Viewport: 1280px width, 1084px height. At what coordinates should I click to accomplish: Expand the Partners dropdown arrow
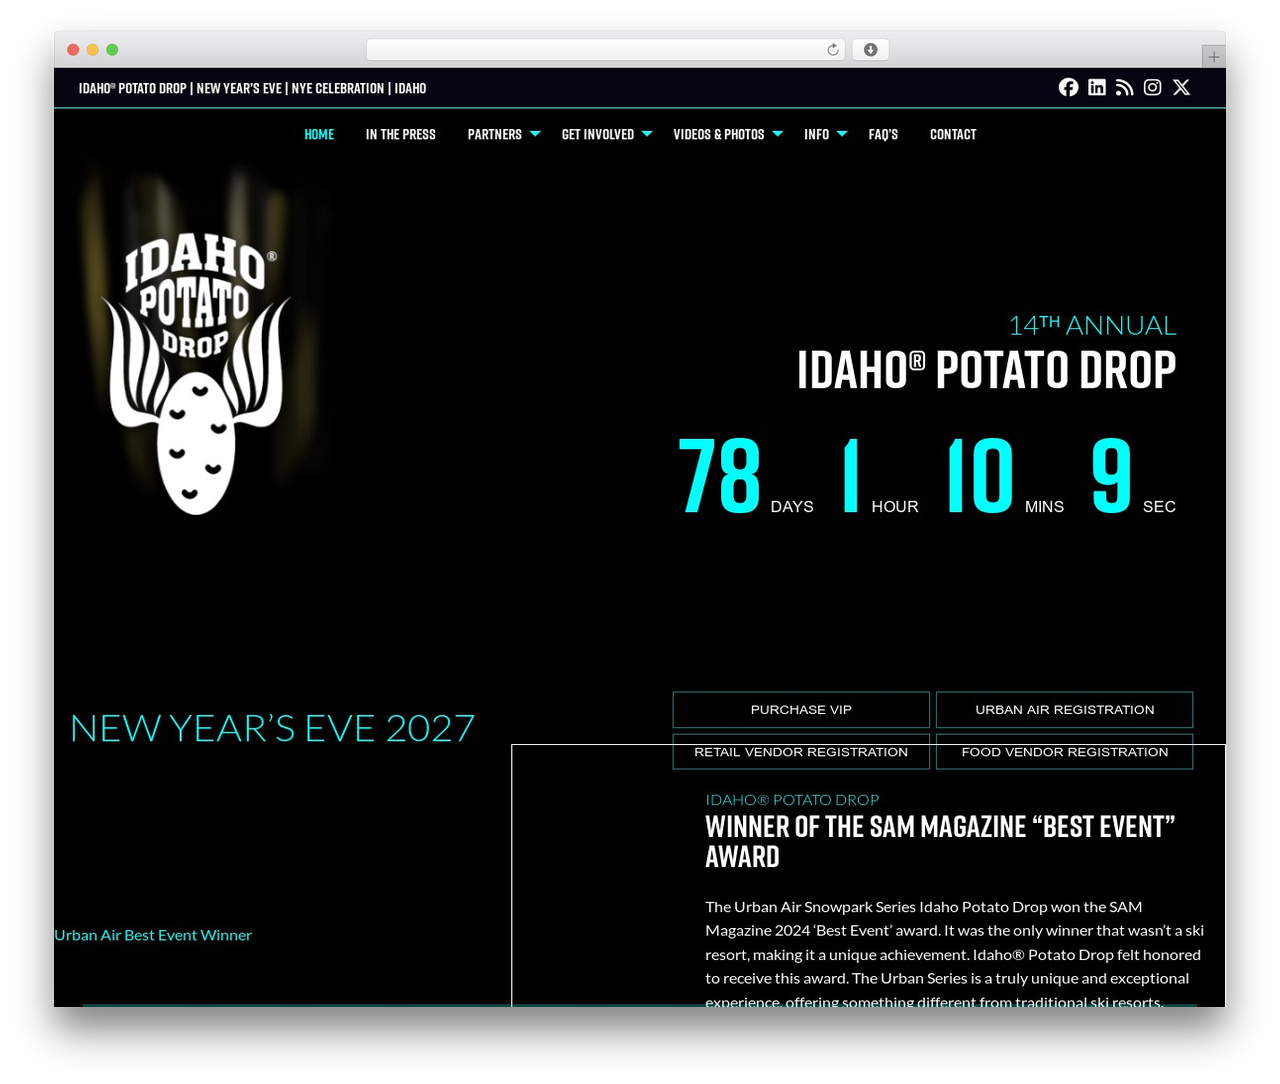(535, 134)
